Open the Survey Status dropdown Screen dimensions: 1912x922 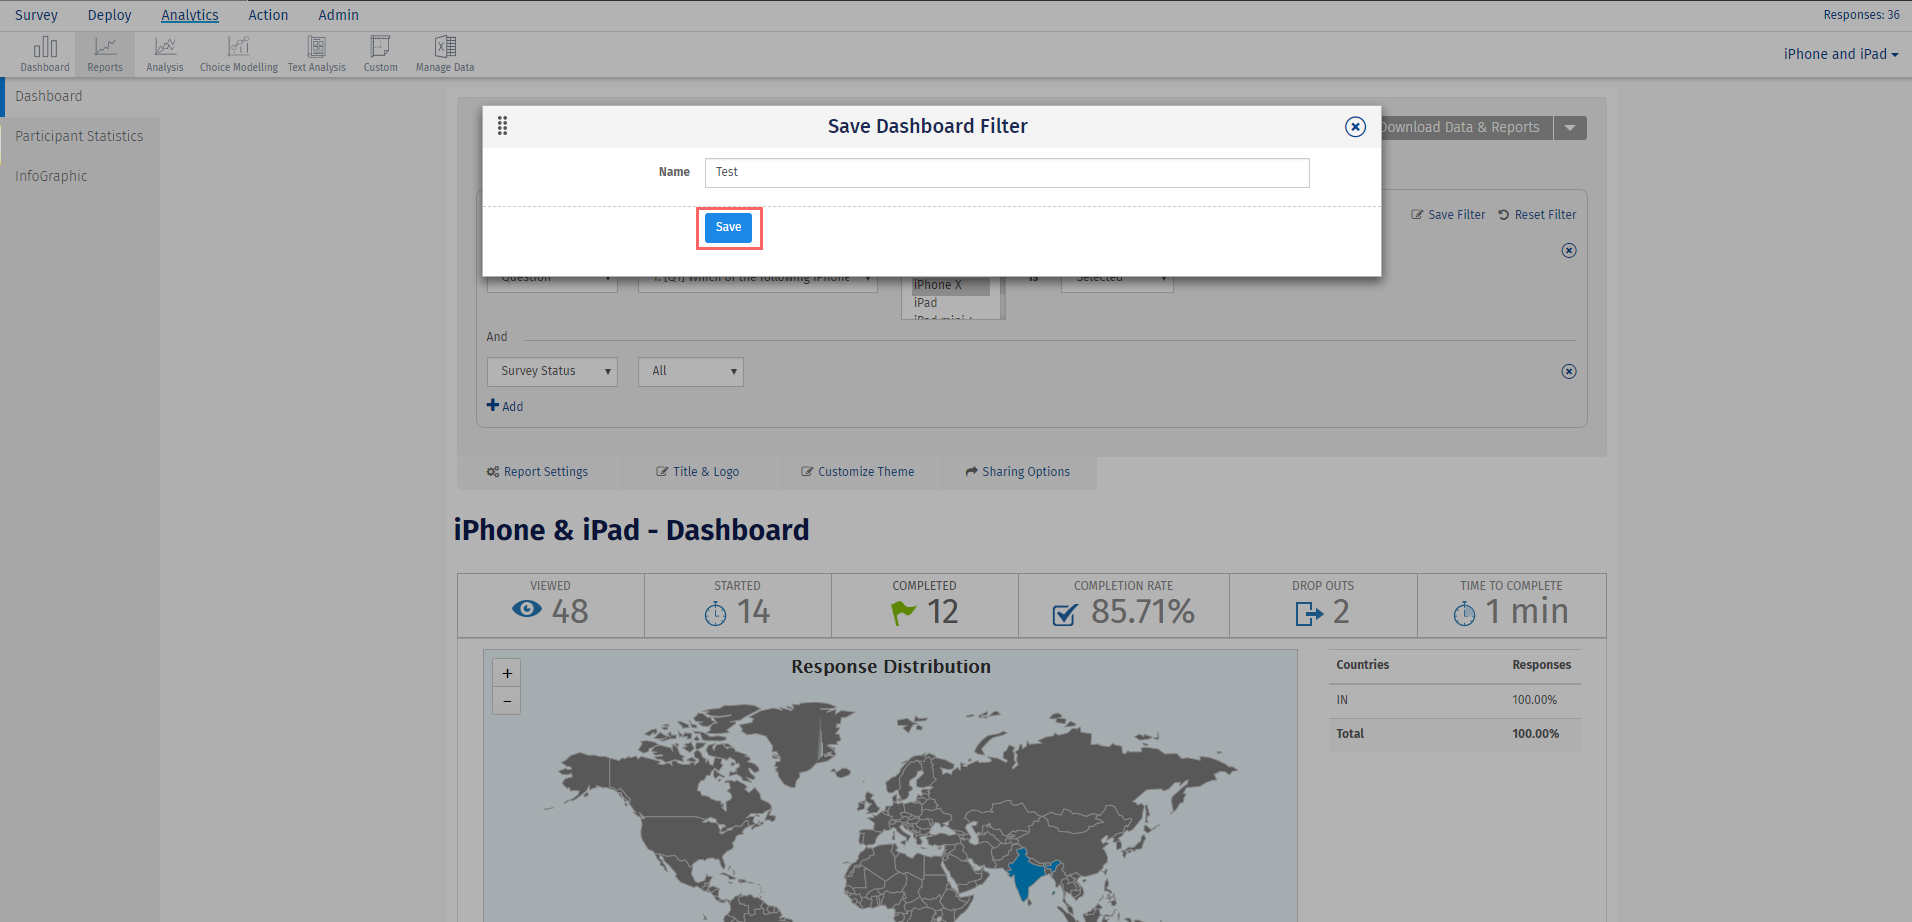point(551,371)
